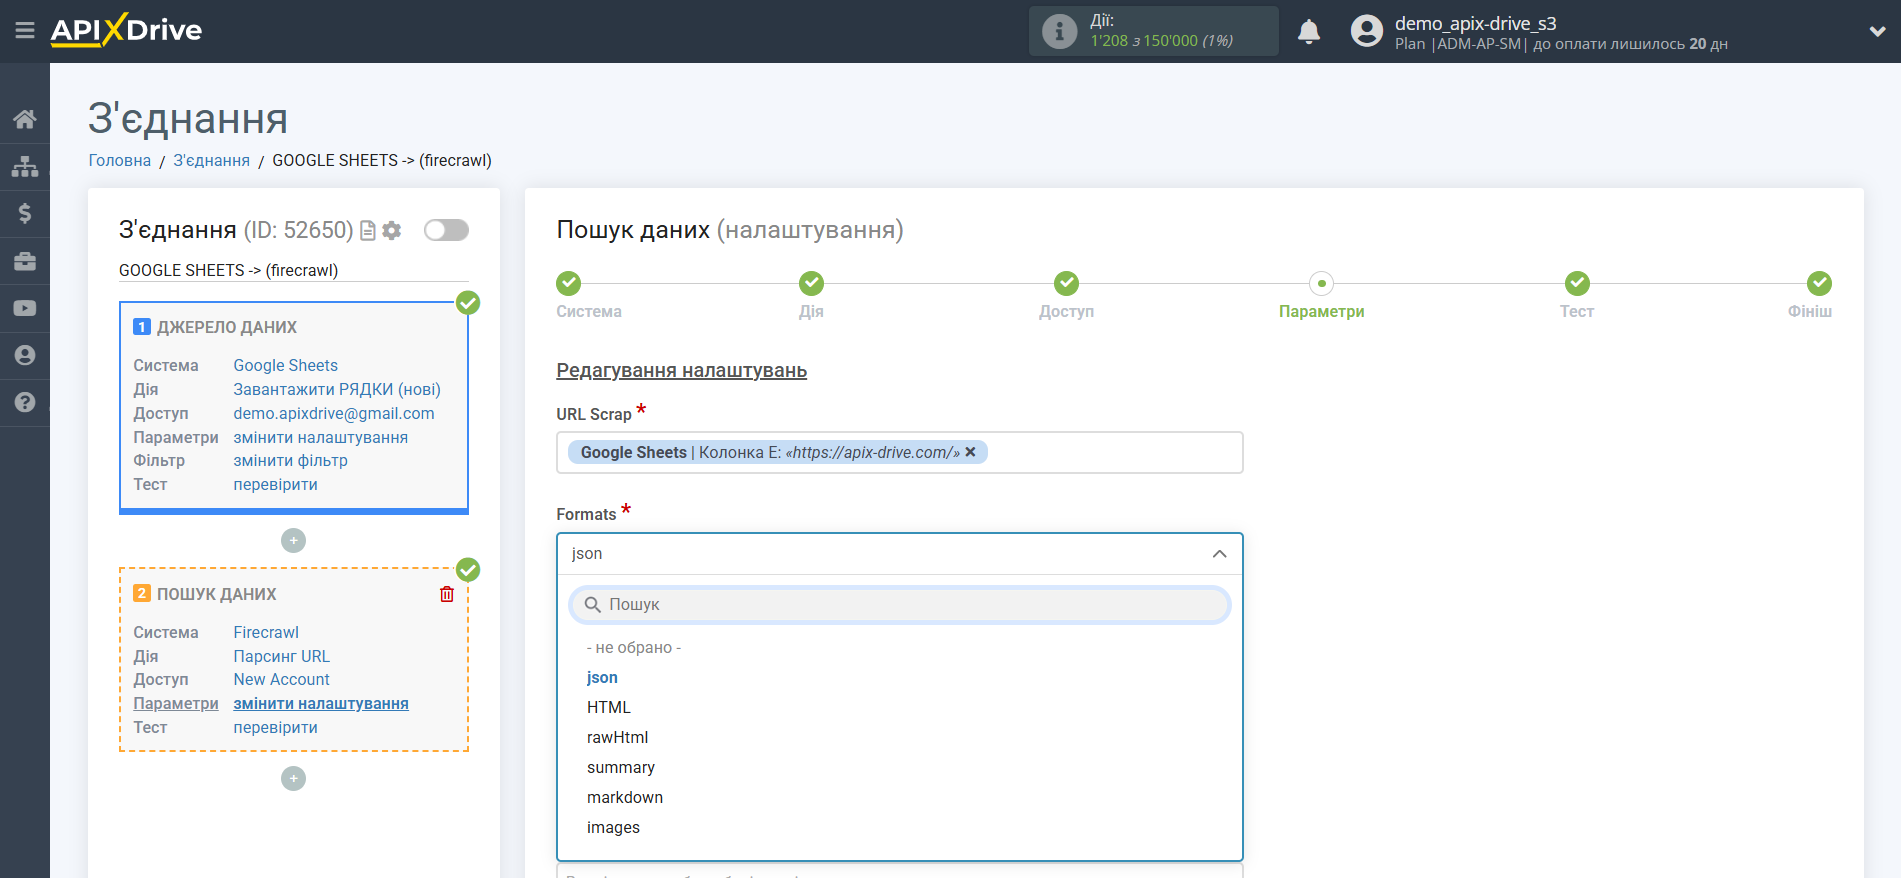Open the Головна breadcrumb link
This screenshot has height=878, width=1901.
120,160
